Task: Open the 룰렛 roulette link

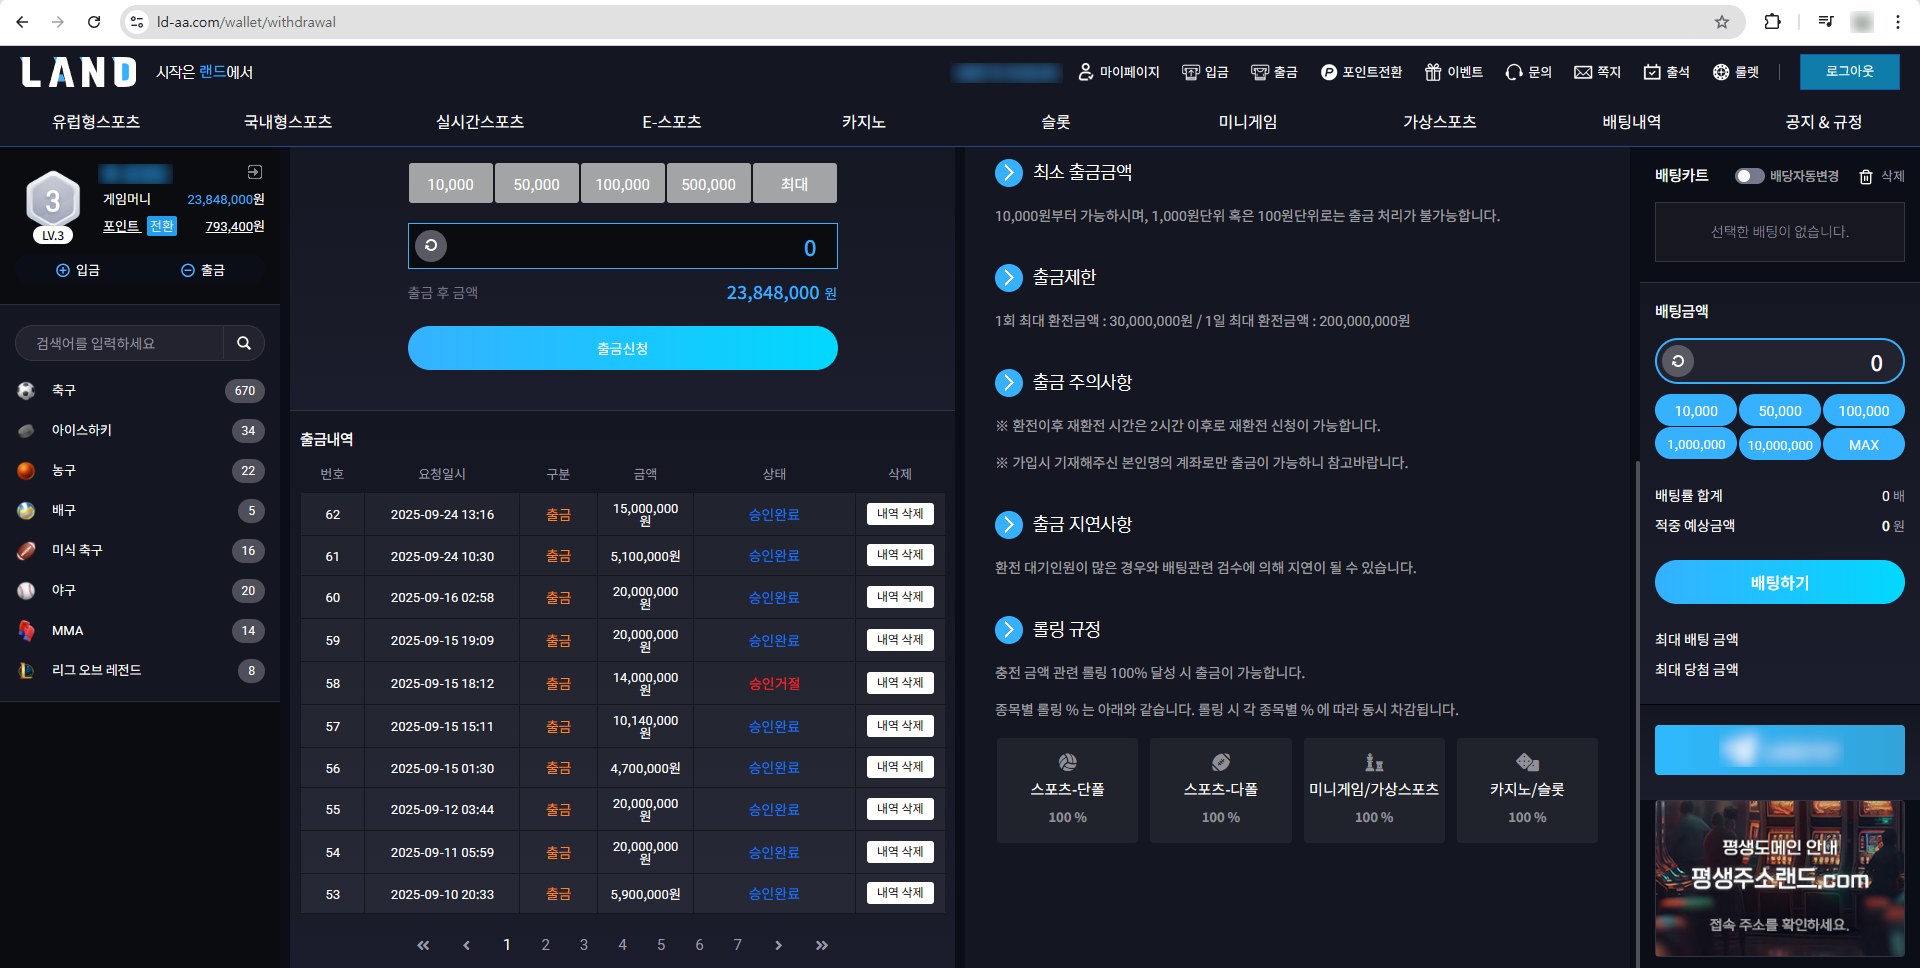Action: [x=1735, y=72]
